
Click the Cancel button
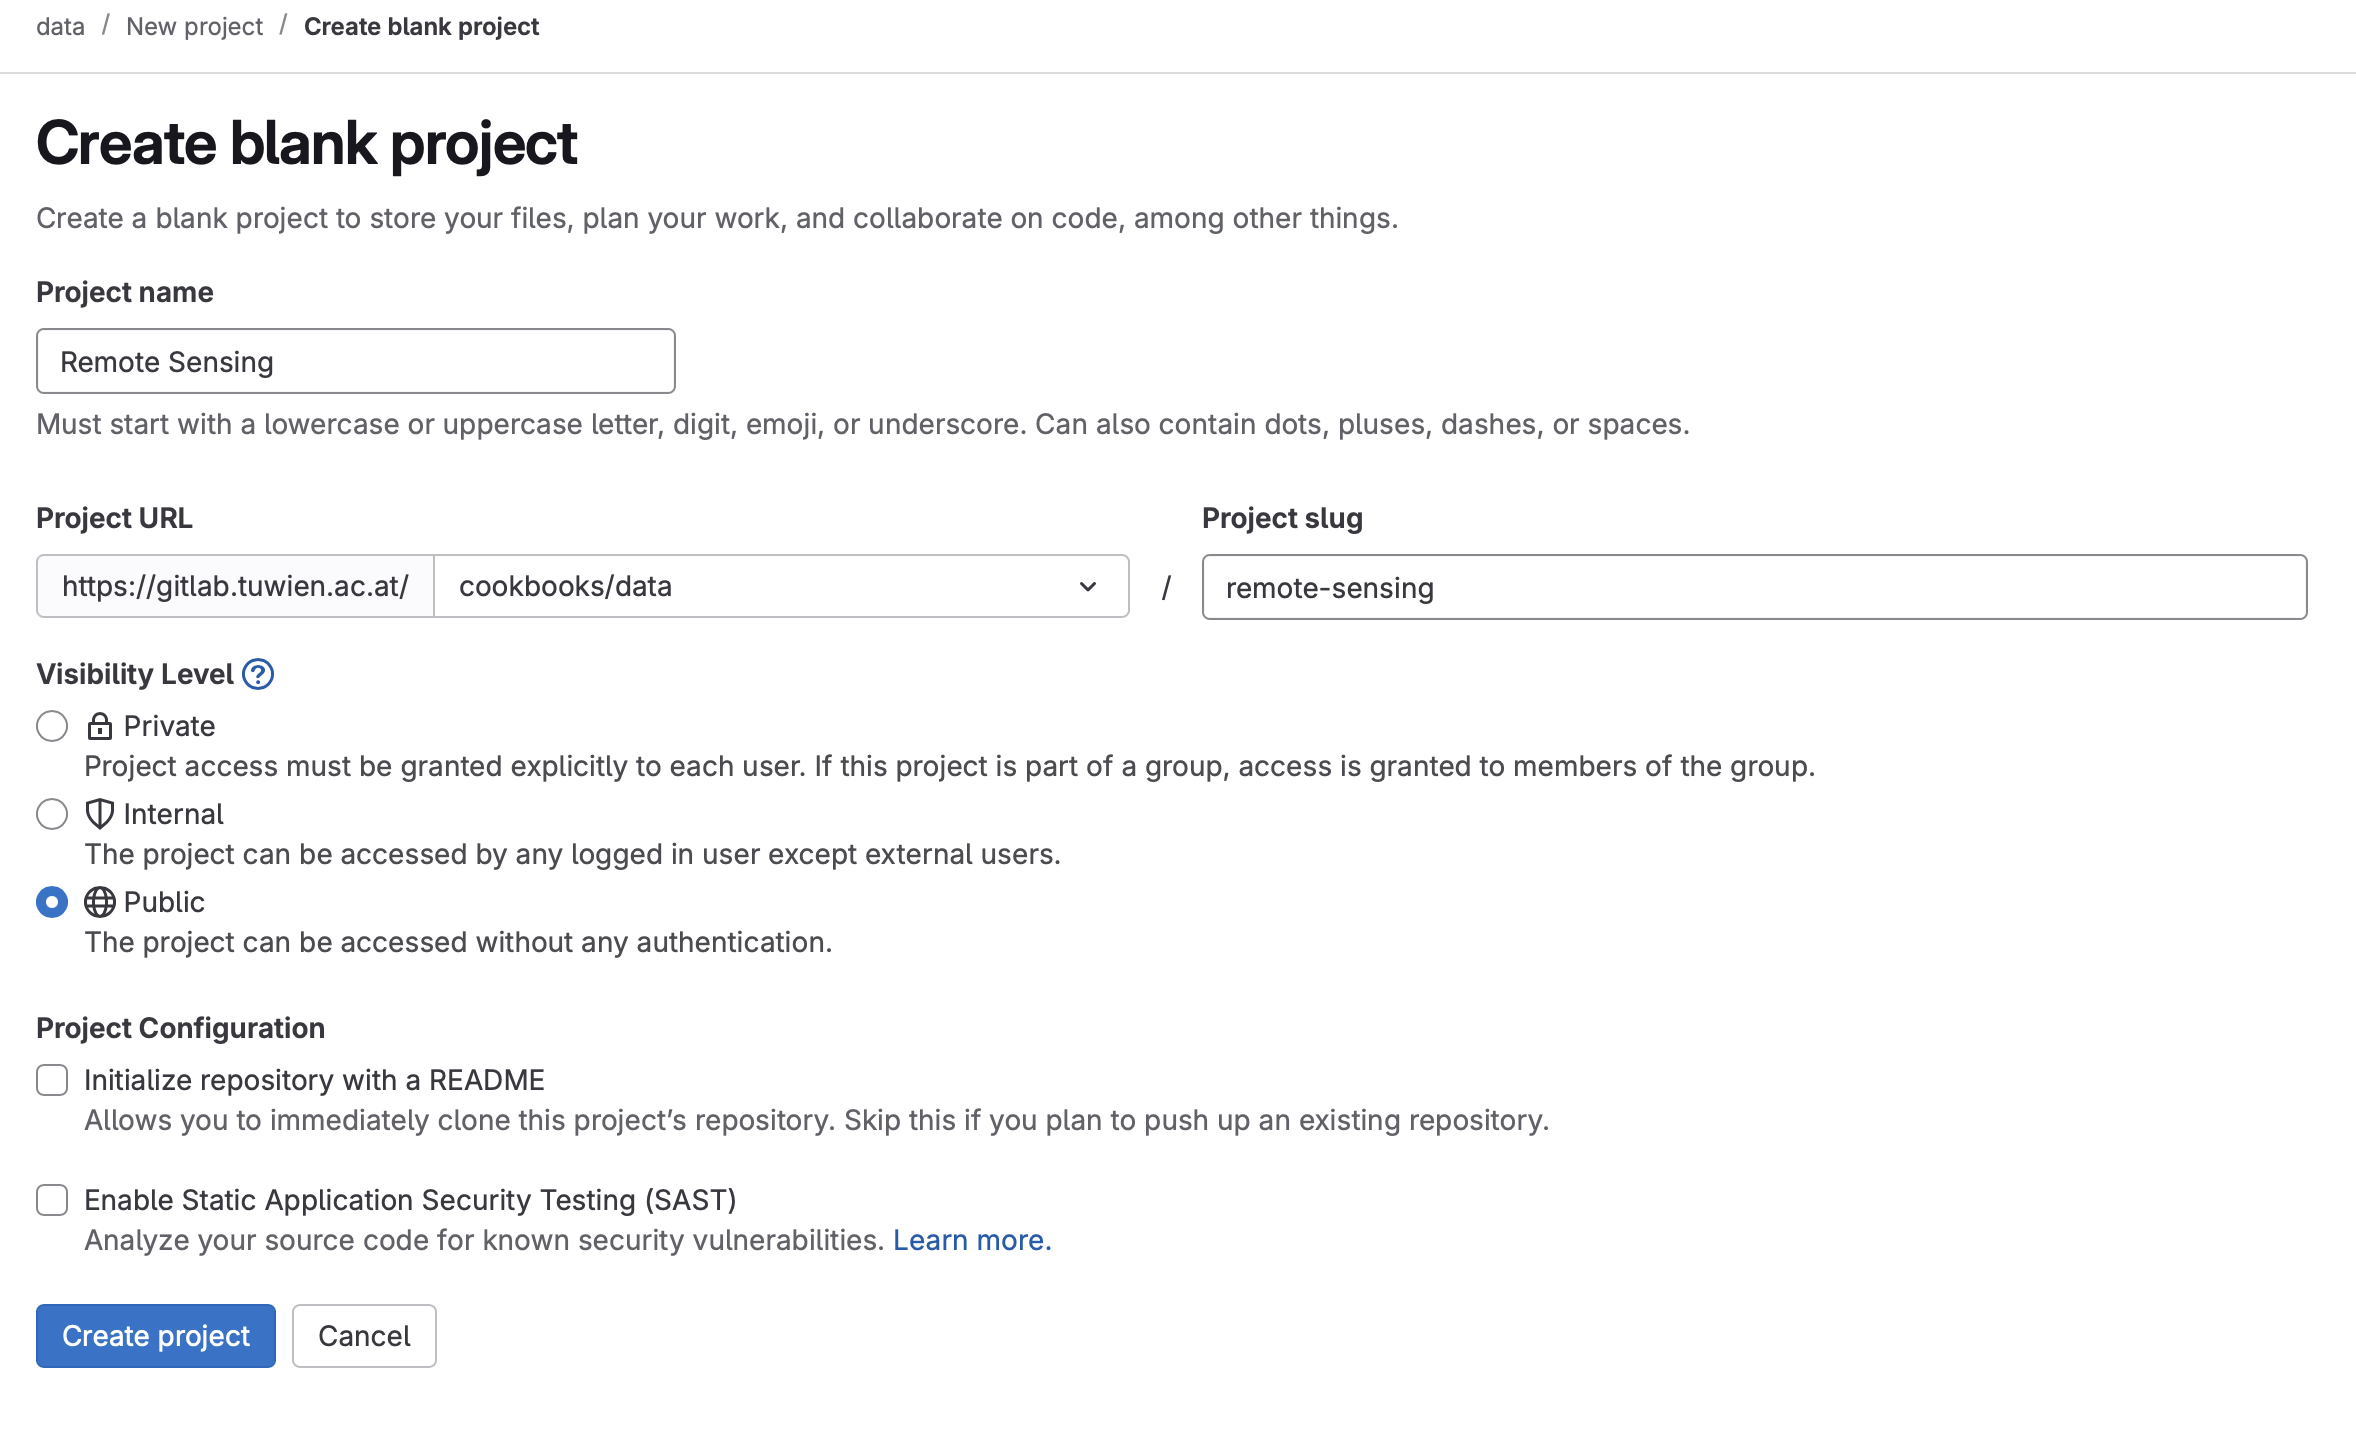[x=364, y=1336]
